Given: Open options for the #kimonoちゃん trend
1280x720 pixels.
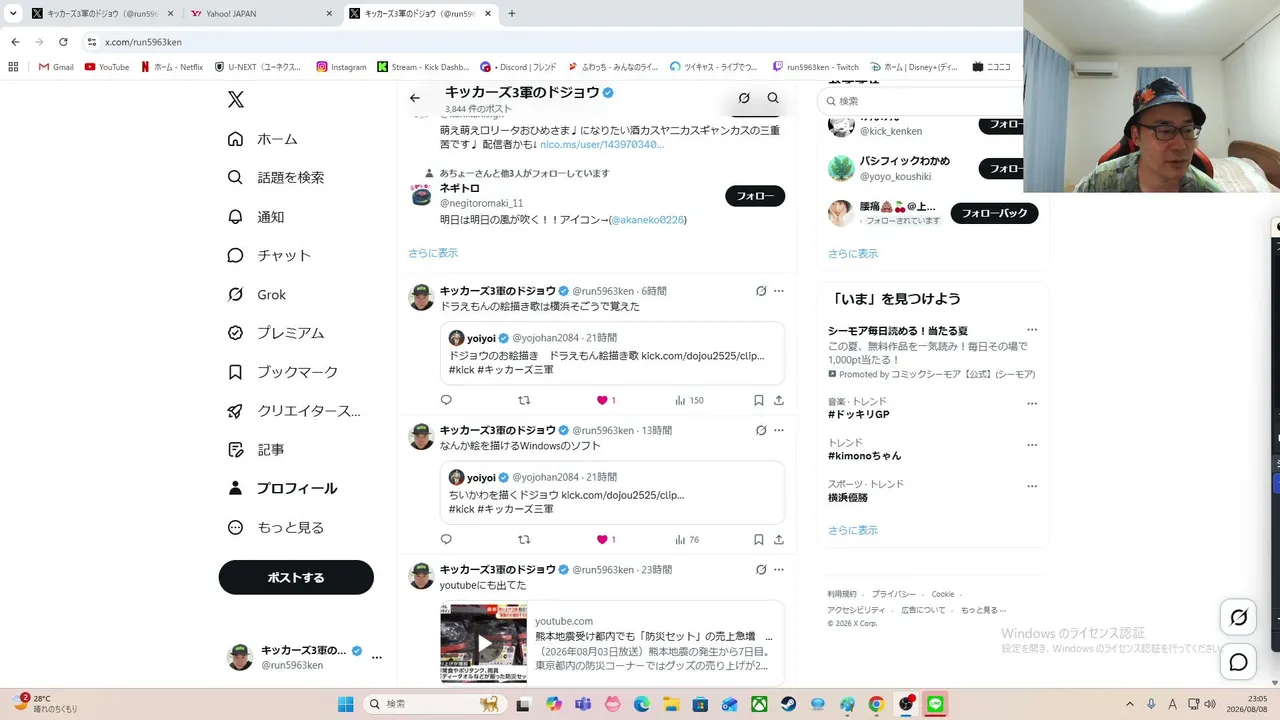Looking at the screenshot, I should click(x=1032, y=445).
